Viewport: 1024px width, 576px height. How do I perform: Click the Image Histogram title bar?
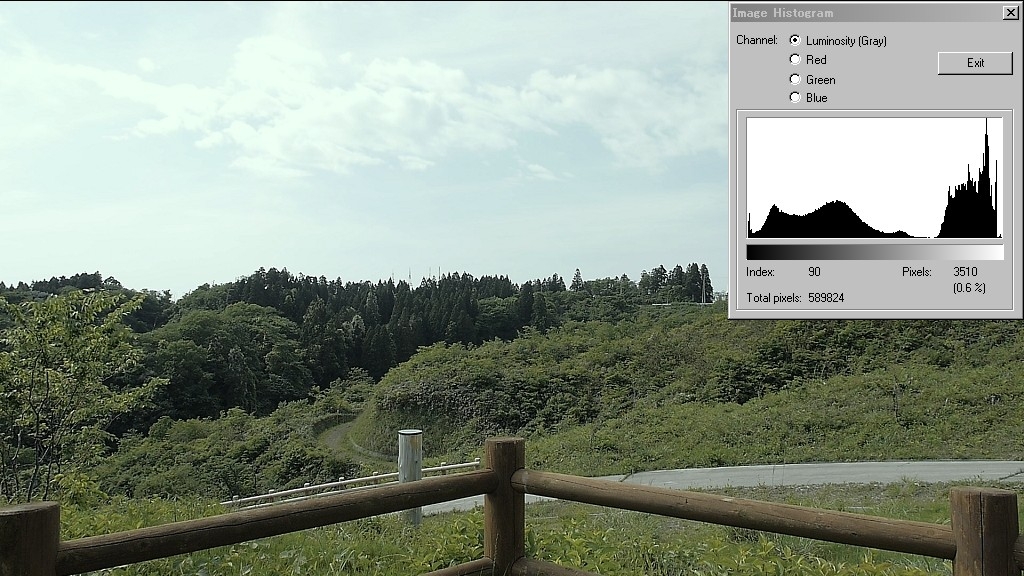pyautogui.click(x=865, y=12)
